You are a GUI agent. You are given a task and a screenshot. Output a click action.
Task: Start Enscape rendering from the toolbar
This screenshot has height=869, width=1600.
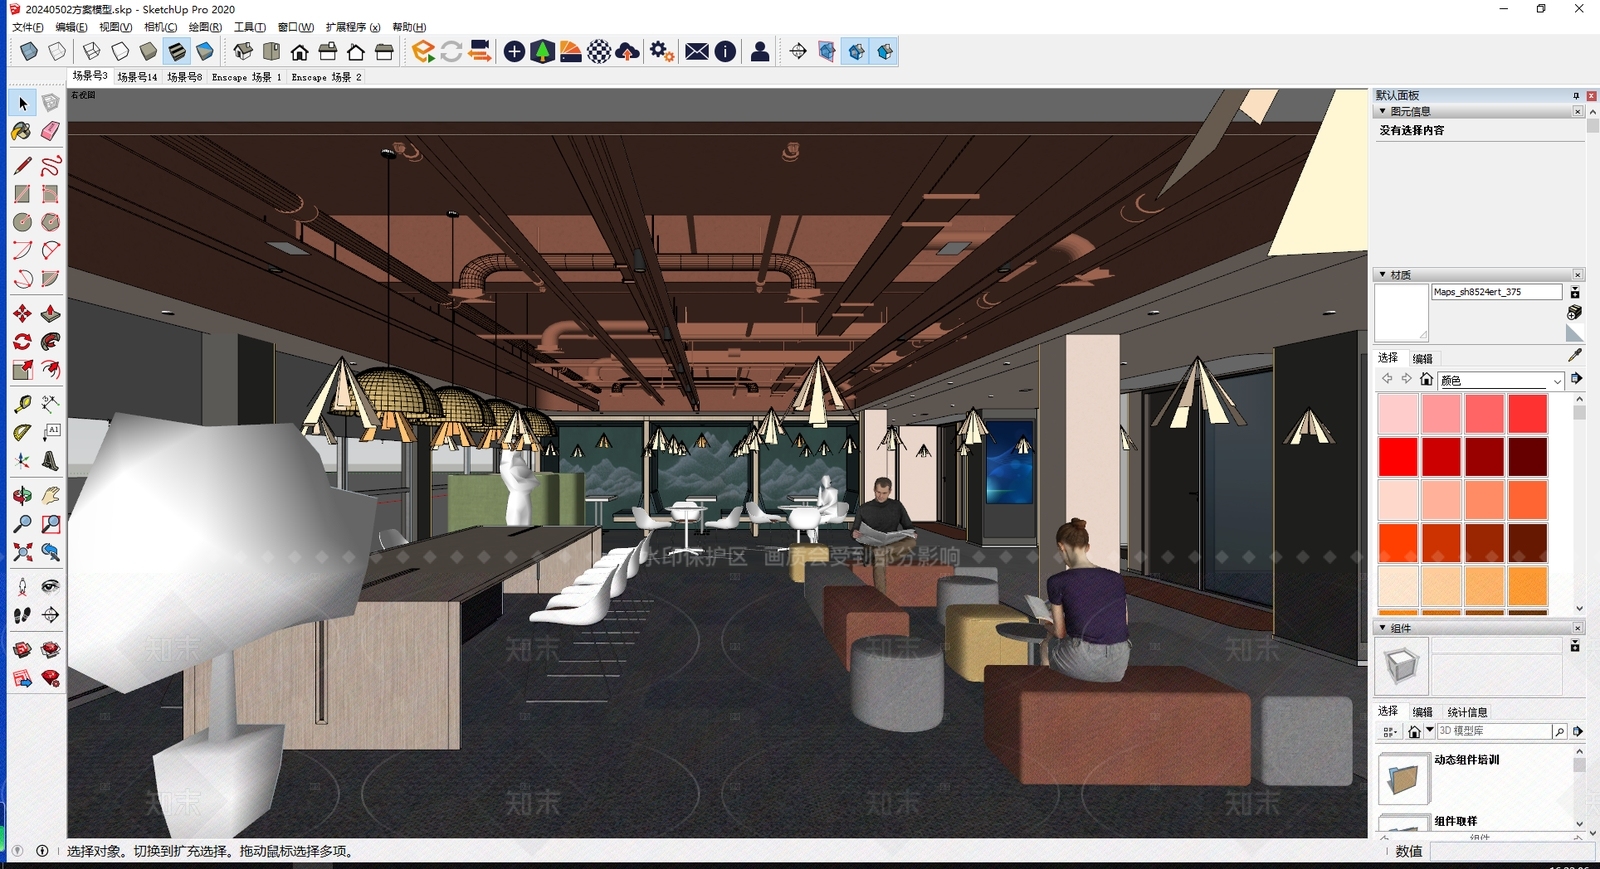pyautogui.click(x=423, y=52)
